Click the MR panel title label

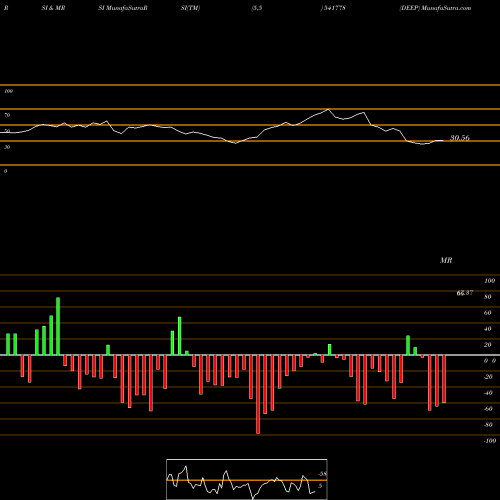pos(446,260)
